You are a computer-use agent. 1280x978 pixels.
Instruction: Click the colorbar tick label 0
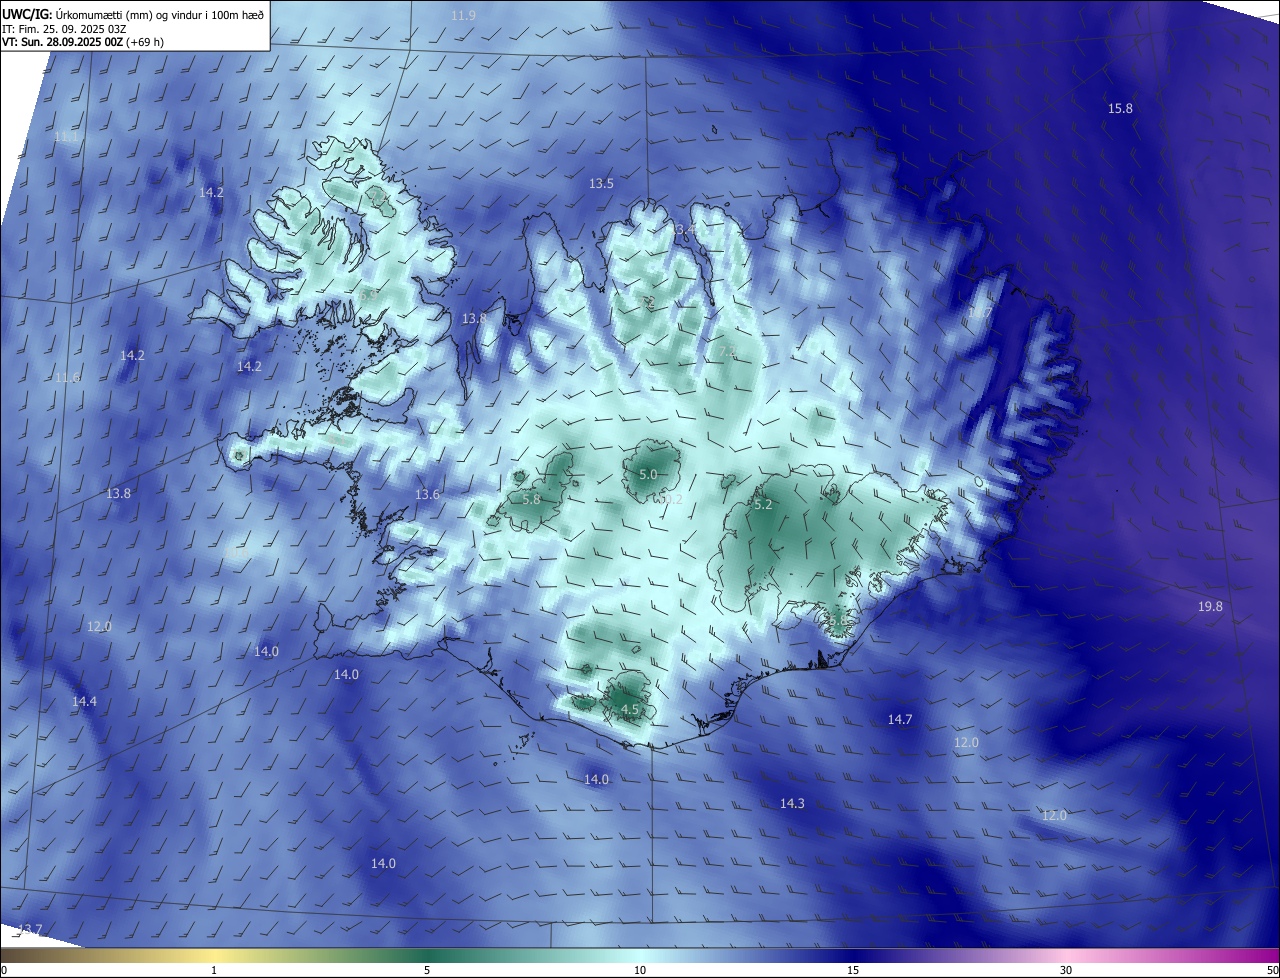[4, 970]
